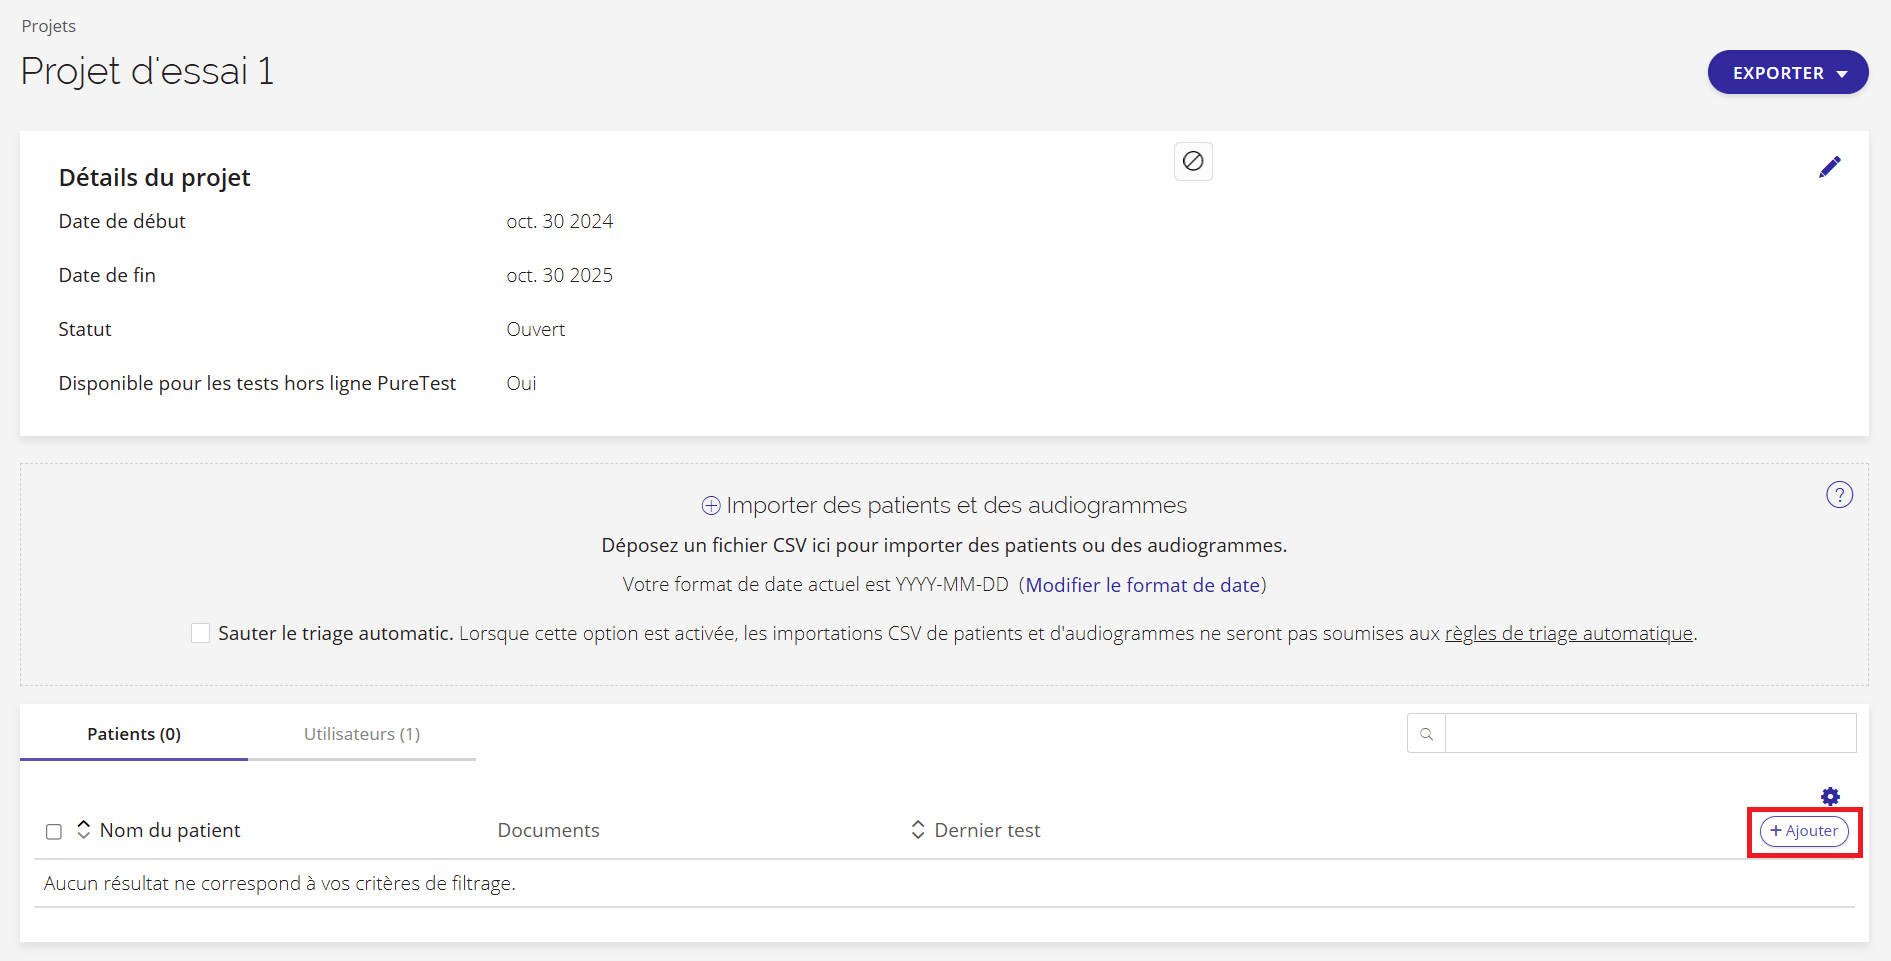The height and width of the screenshot is (961, 1891).
Task: Click the Statut label
Action: [x=85, y=329]
